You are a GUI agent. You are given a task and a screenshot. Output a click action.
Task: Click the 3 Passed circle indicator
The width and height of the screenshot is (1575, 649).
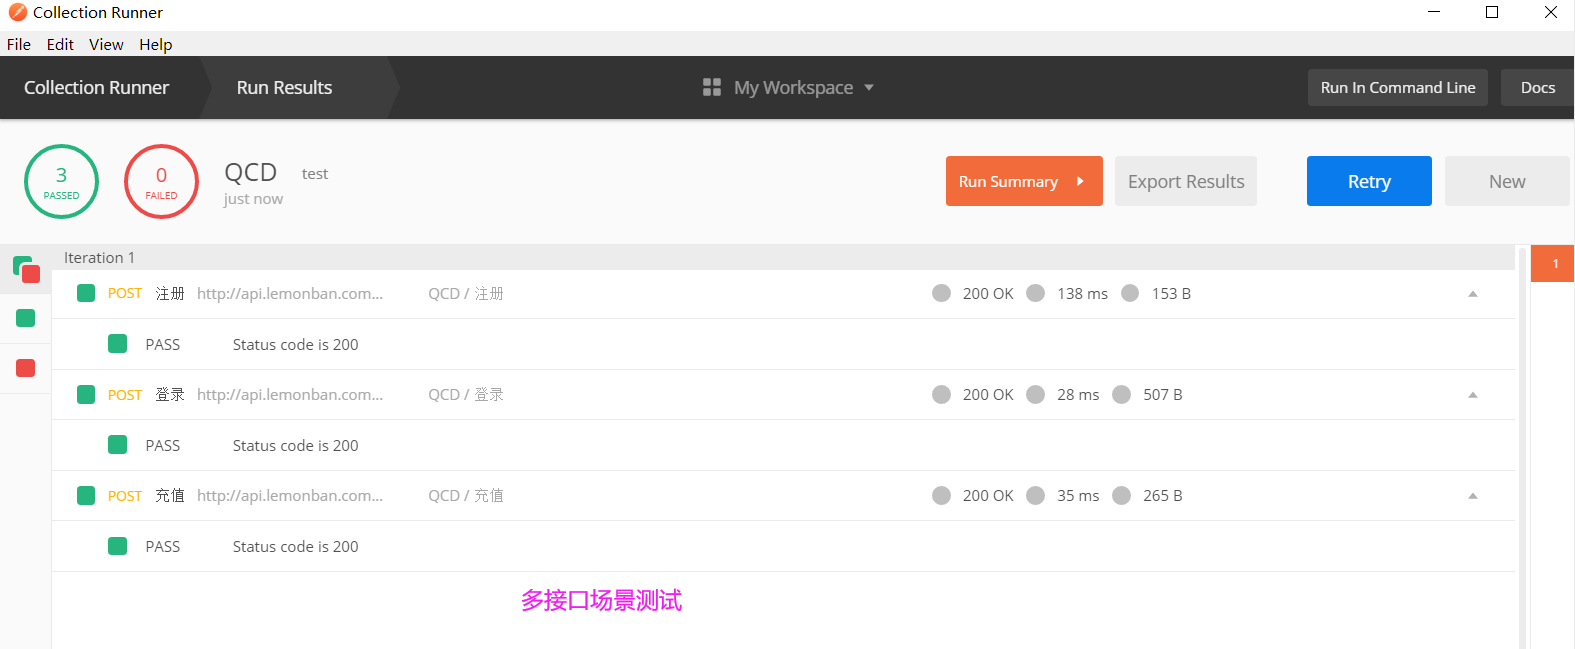(x=61, y=182)
